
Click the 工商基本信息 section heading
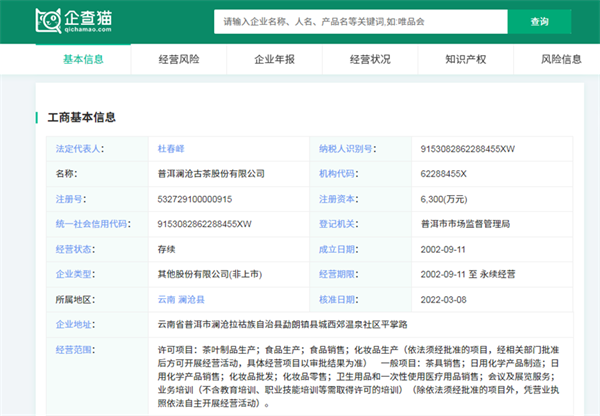[81, 118]
